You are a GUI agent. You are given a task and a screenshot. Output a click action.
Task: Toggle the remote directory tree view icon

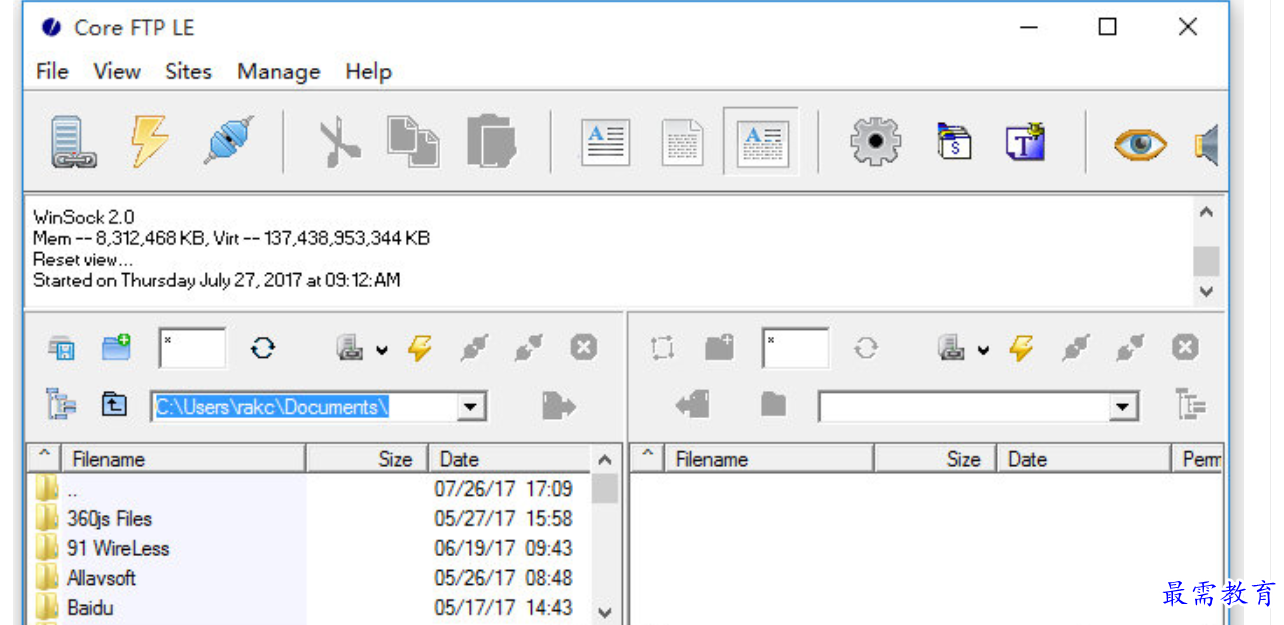click(1190, 404)
